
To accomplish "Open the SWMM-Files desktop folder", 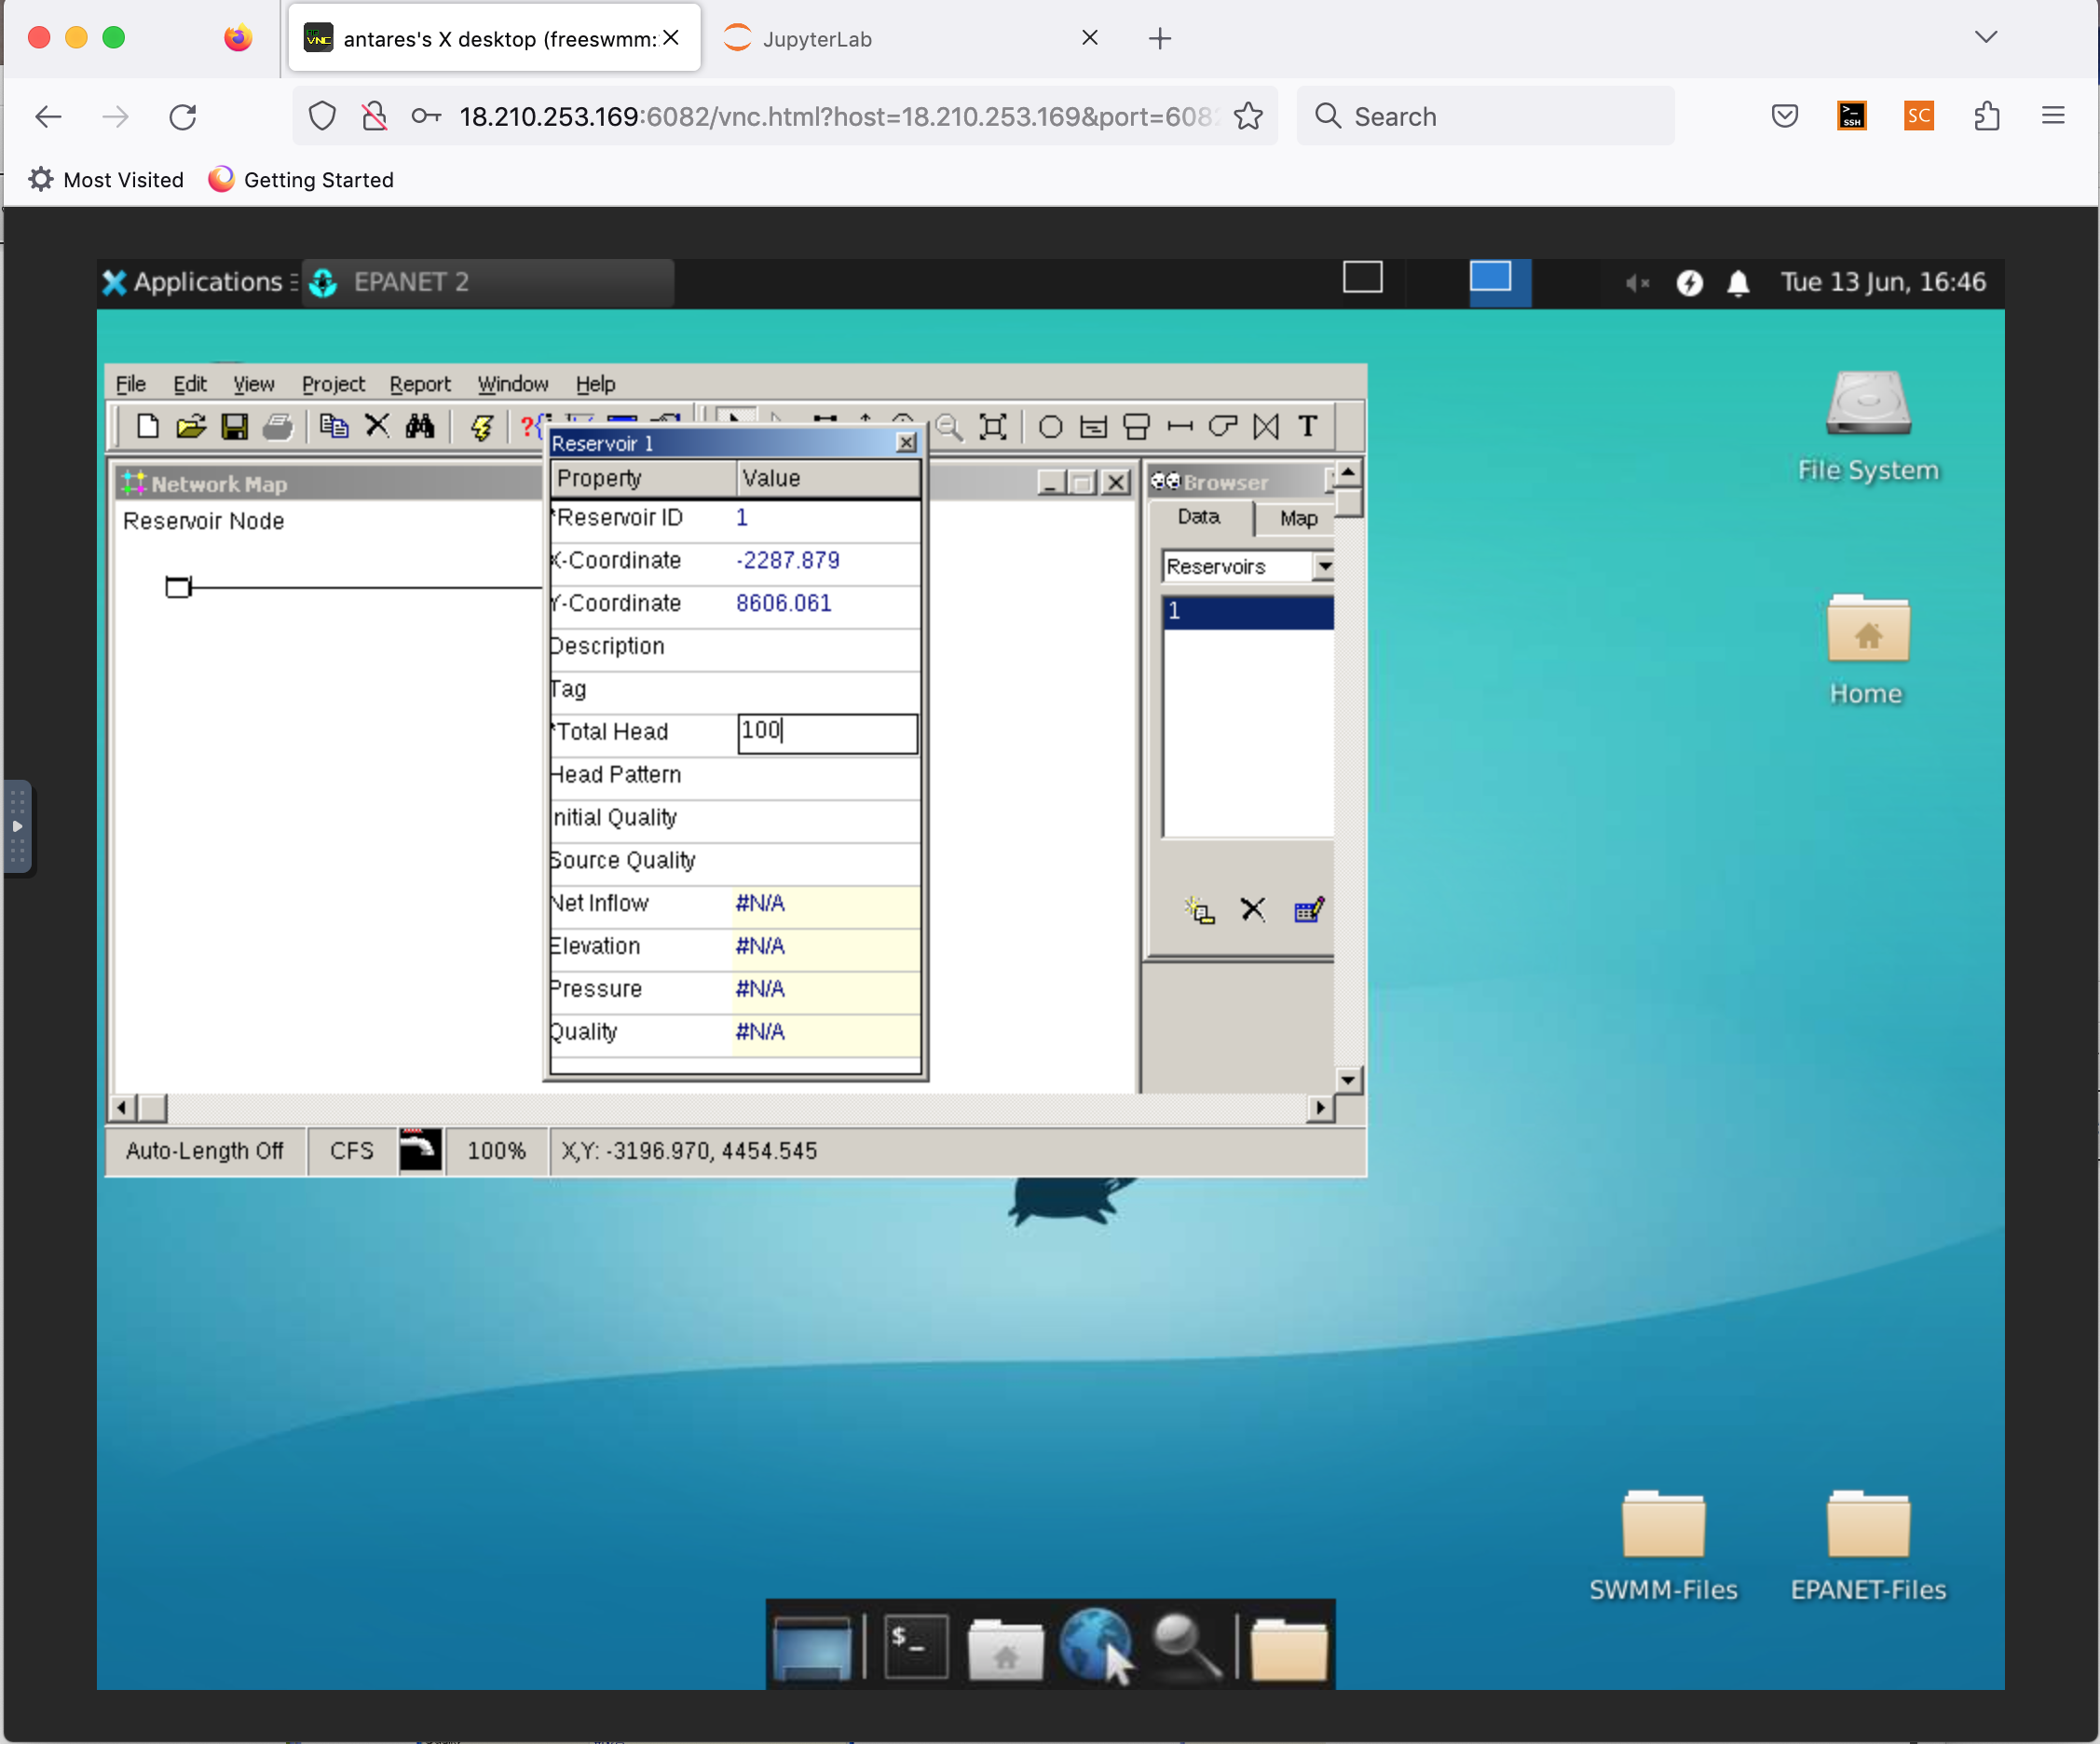I will (x=1663, y=1546).
